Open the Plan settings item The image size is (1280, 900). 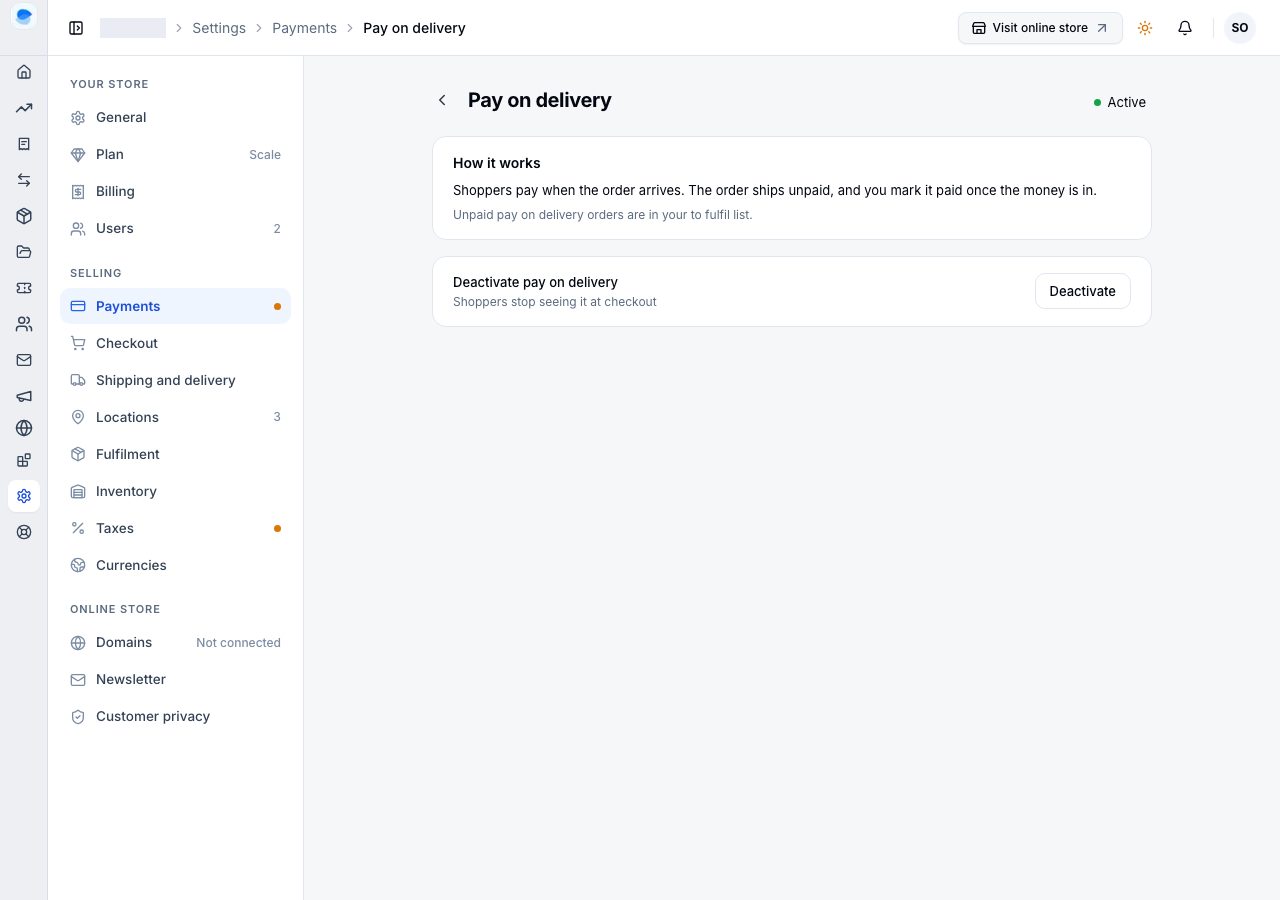tap(176, 154)
